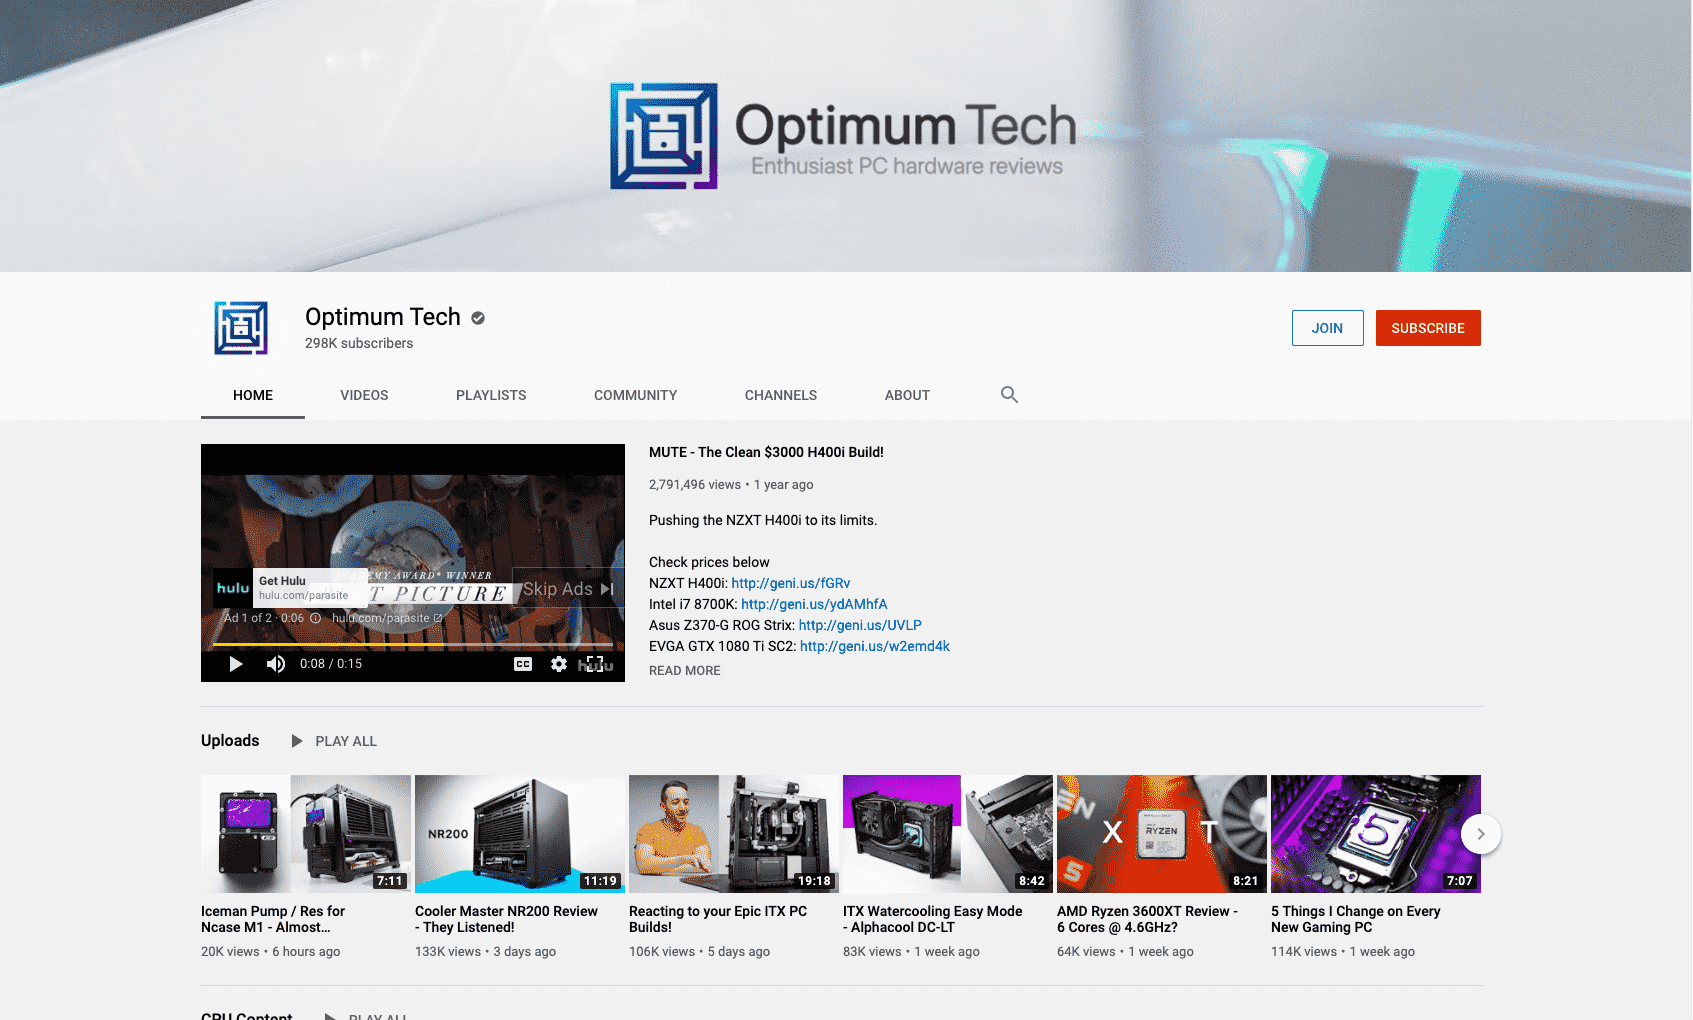
Task: Toggle closed captions with the CC icon
Action: pos(523,664)
